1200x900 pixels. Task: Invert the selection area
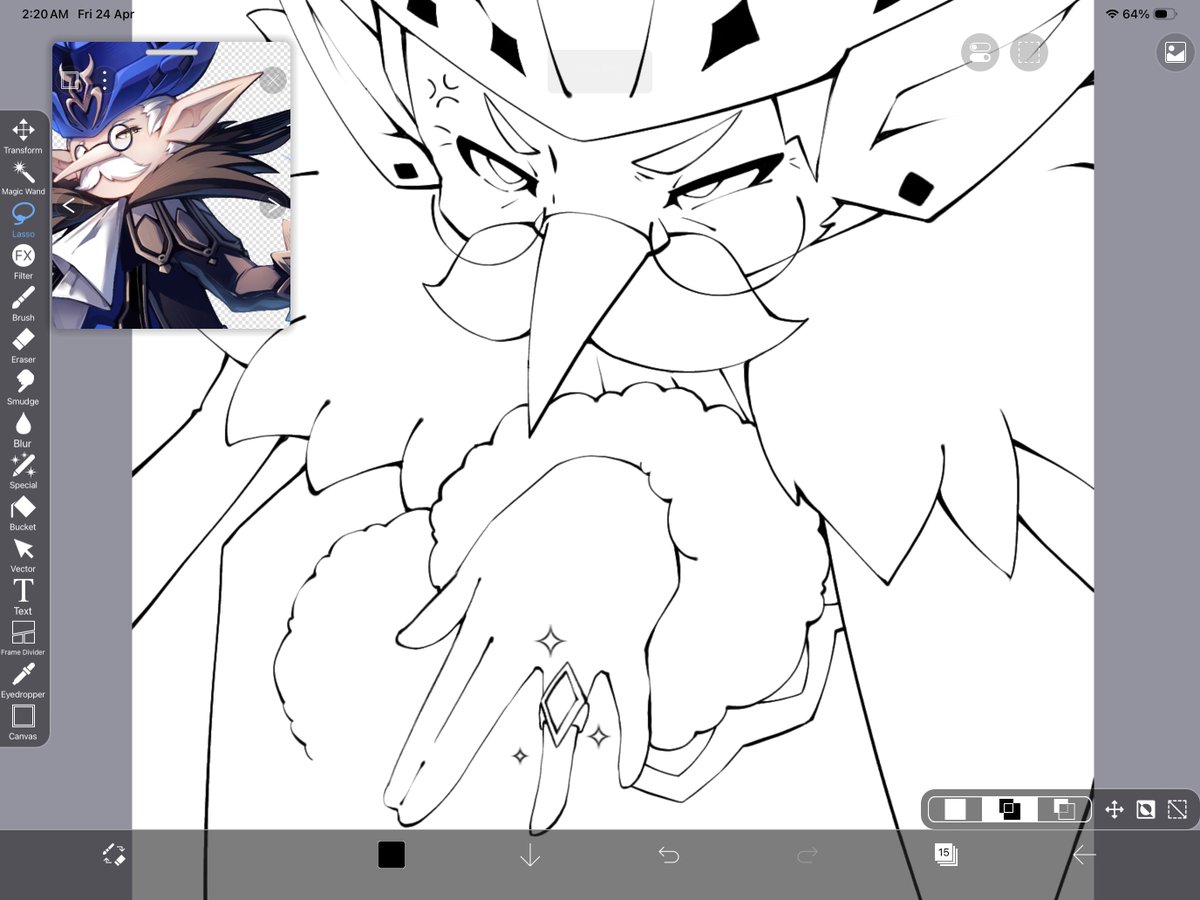[1146, 810]
